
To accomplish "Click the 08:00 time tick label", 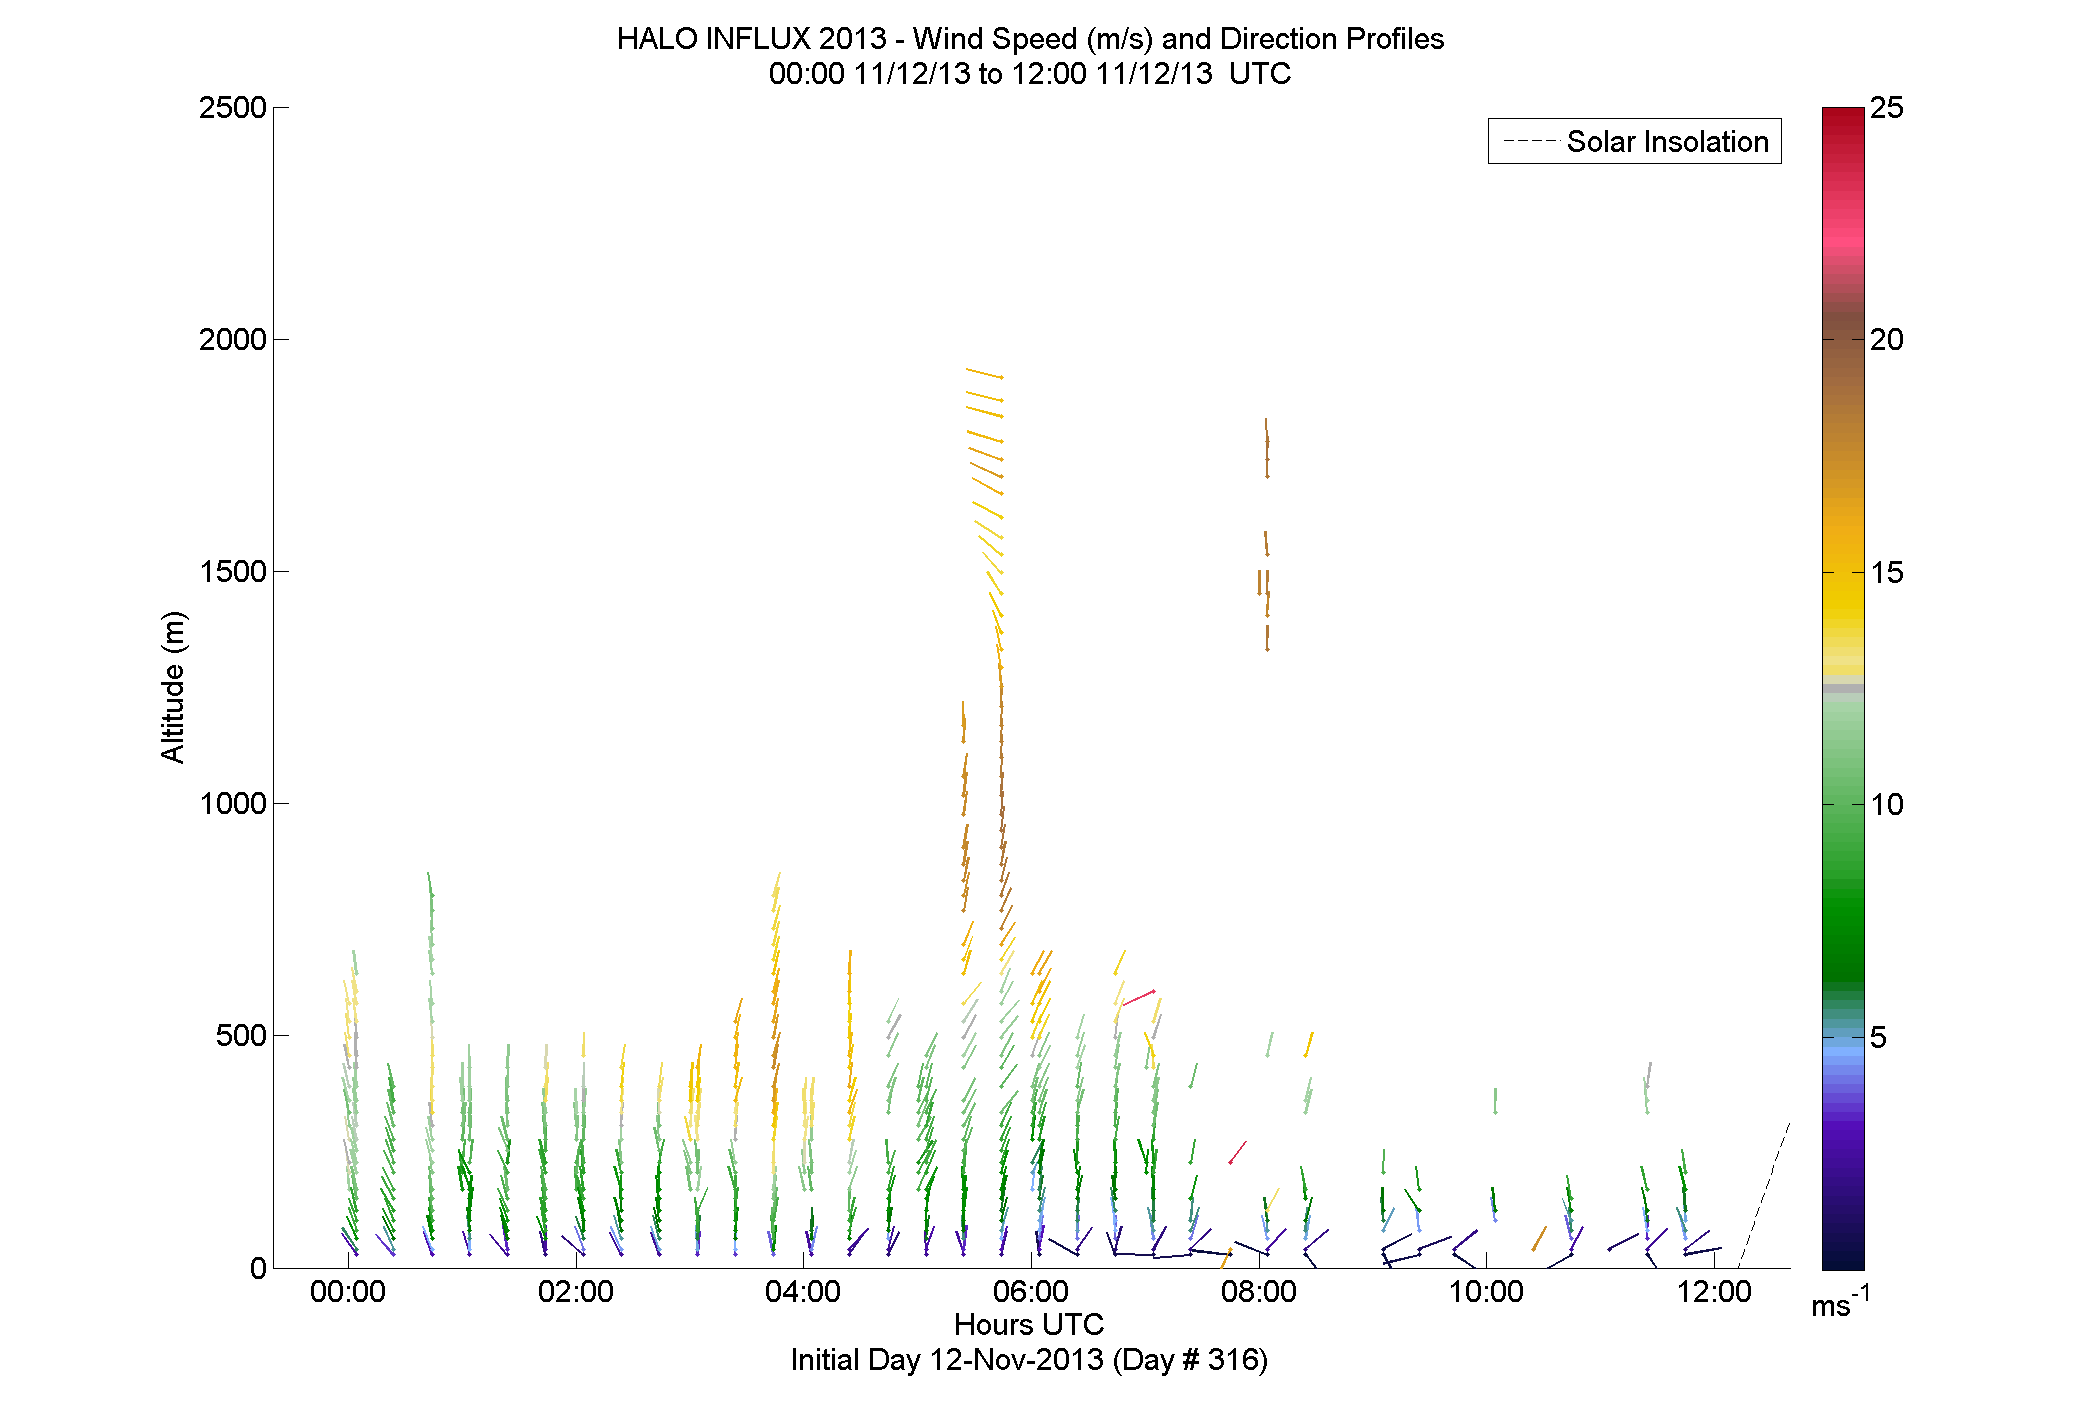I will click(1259, 1291).
